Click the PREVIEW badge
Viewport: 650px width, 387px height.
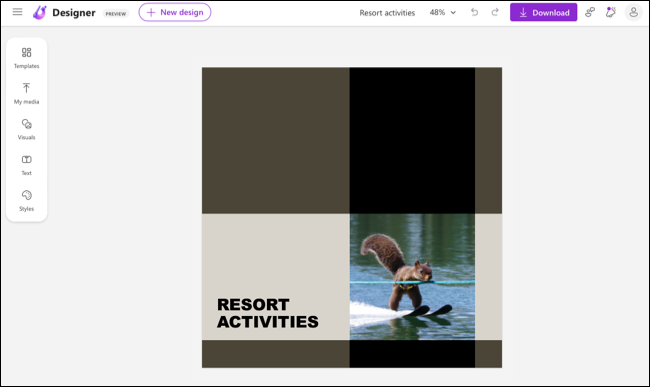116,14
